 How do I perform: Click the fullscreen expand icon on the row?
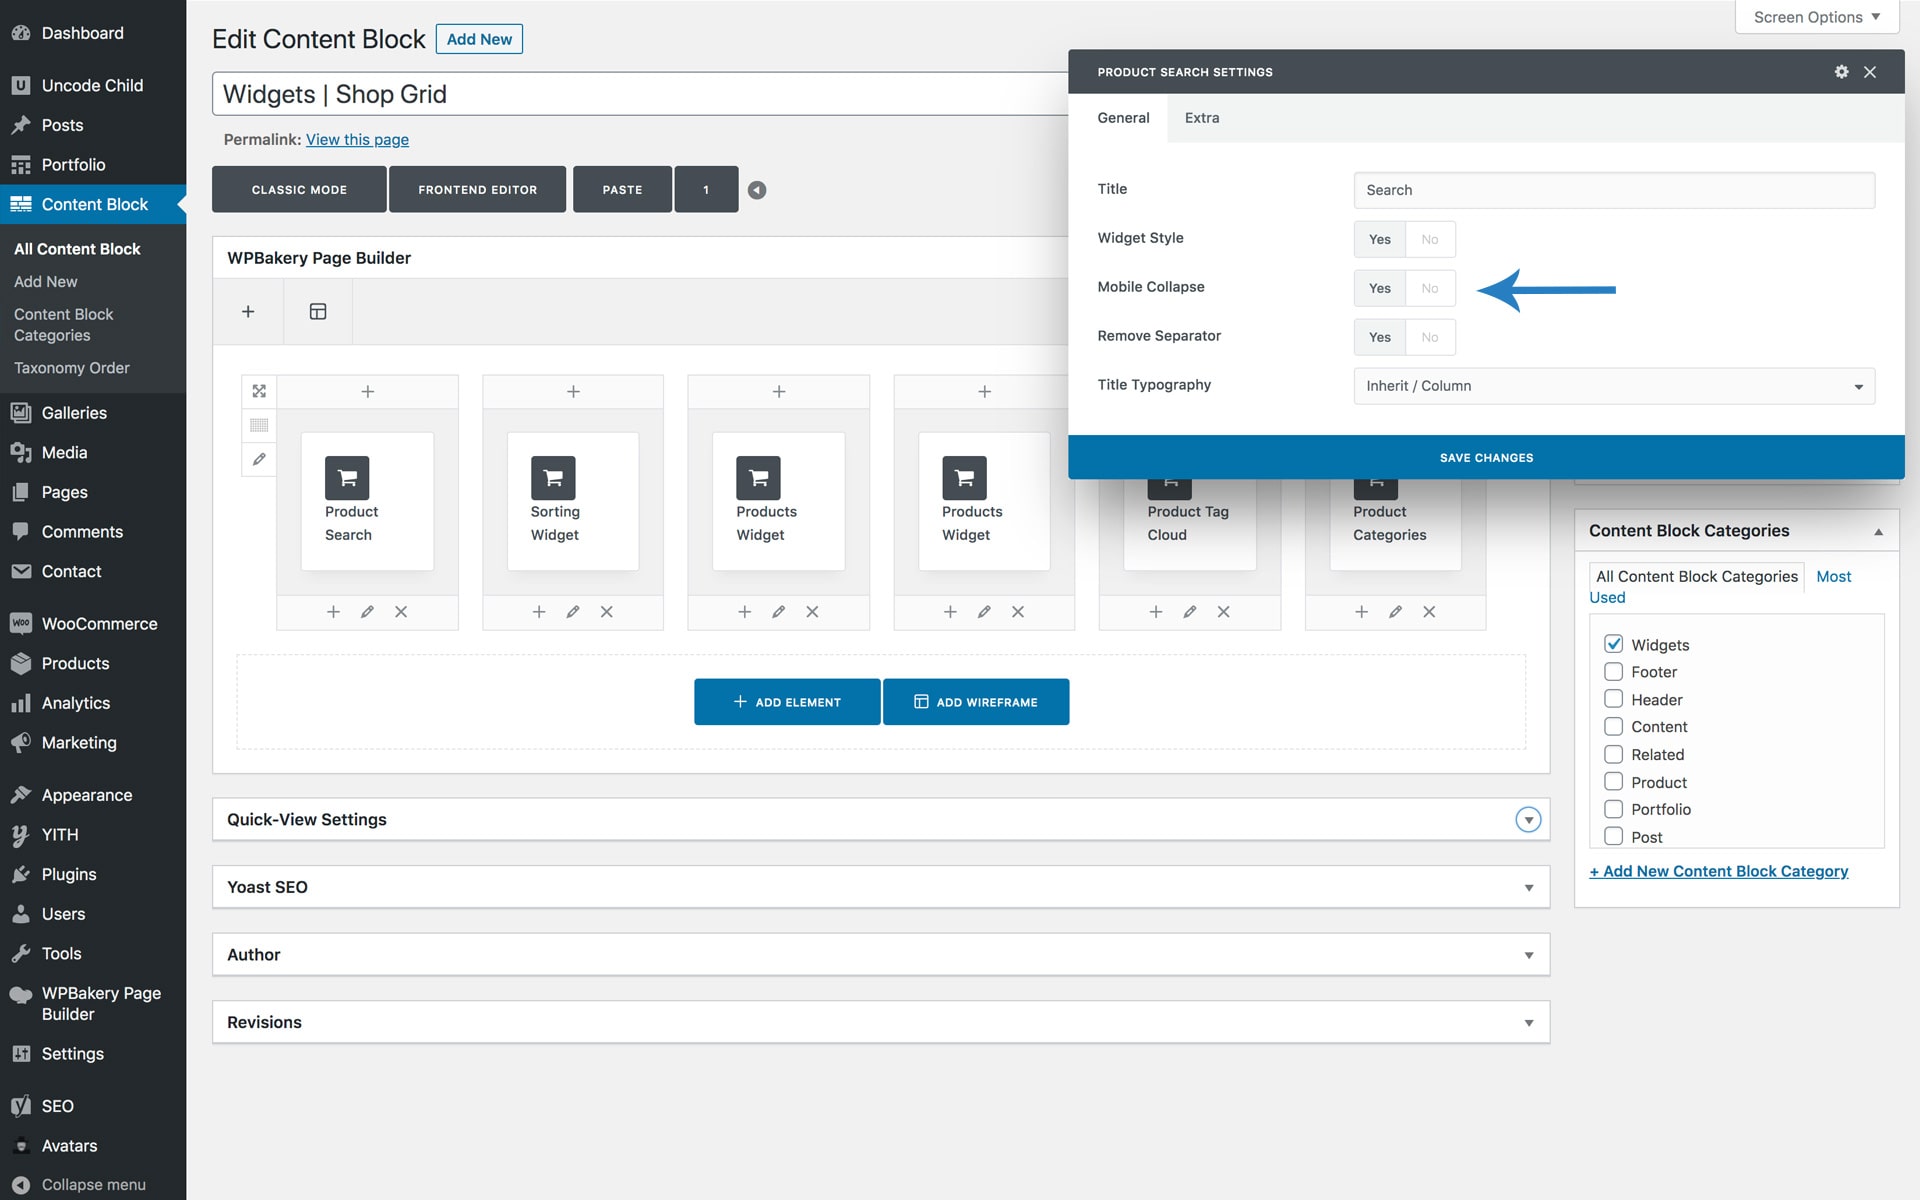tap(259, 391)
